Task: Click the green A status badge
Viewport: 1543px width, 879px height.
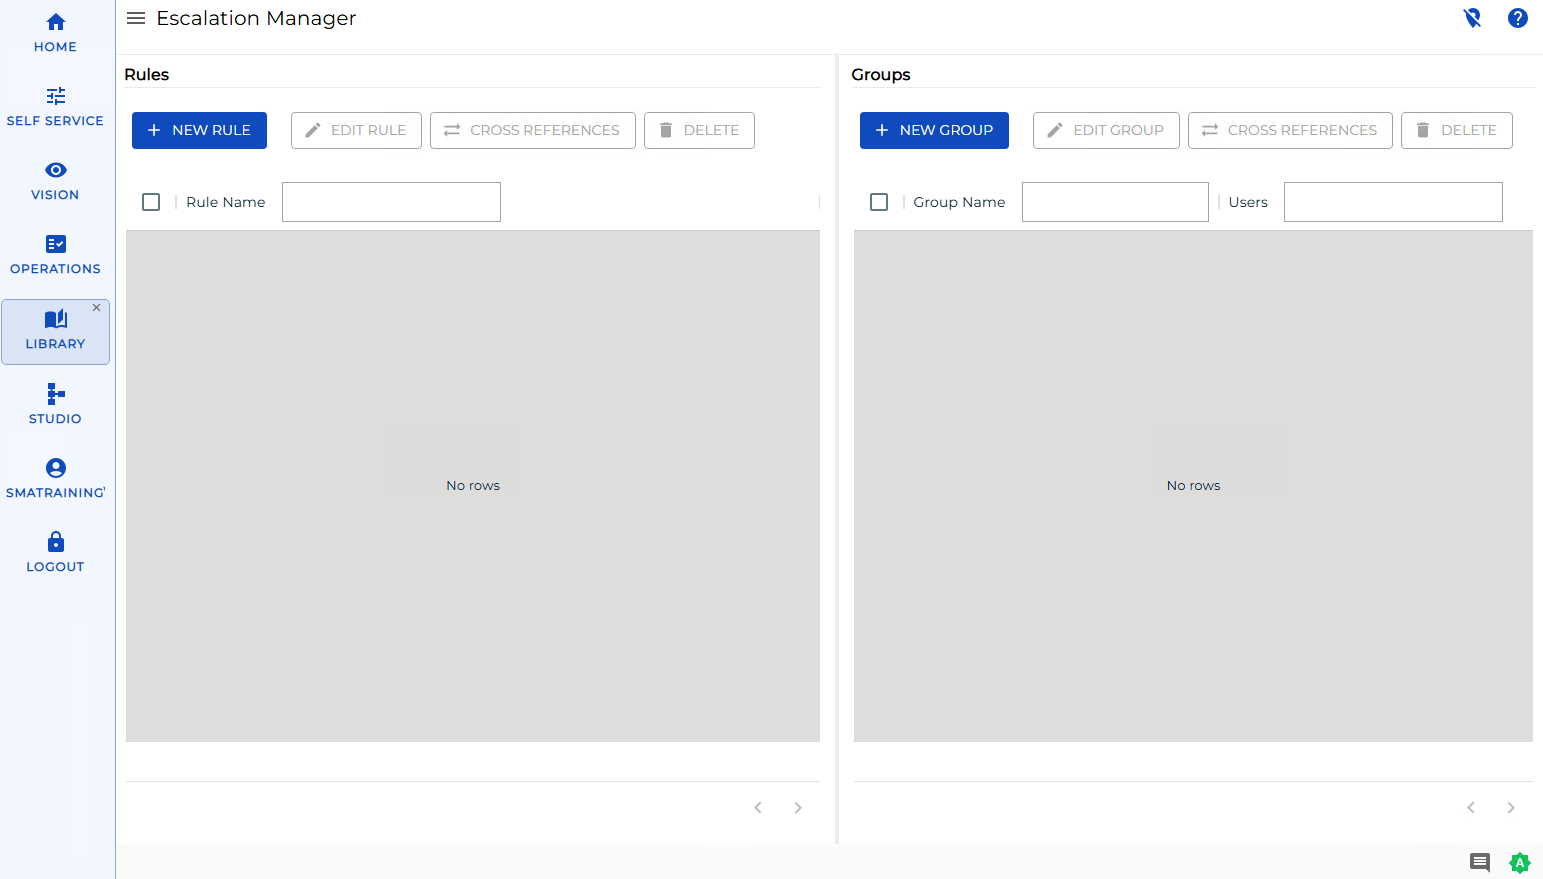Action: pyautogui.click(x=1520, y=862)
